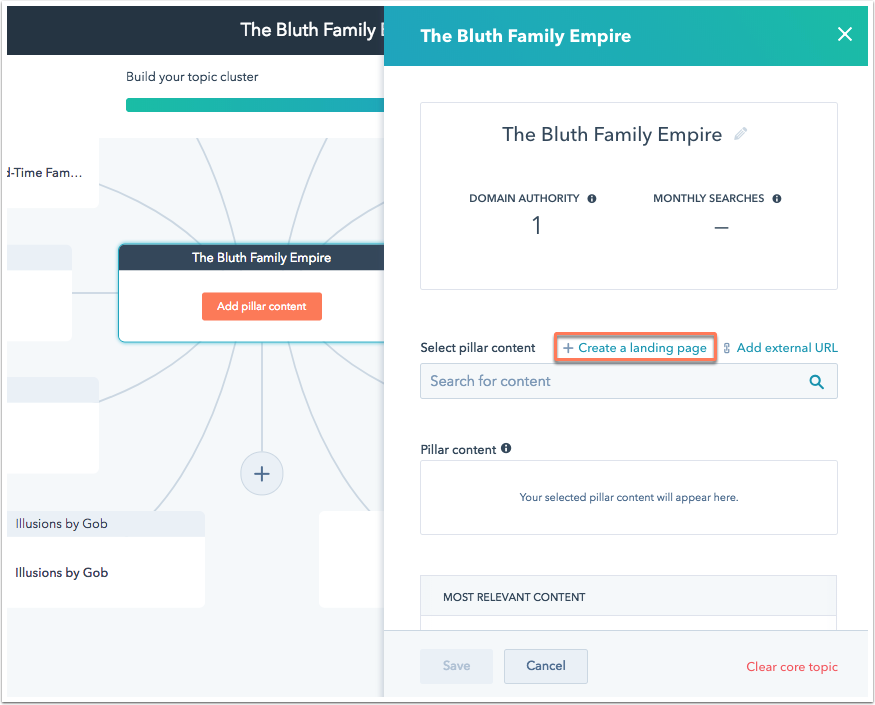Click the panel title The Bluth Family Empire

(x=526, y=36)
